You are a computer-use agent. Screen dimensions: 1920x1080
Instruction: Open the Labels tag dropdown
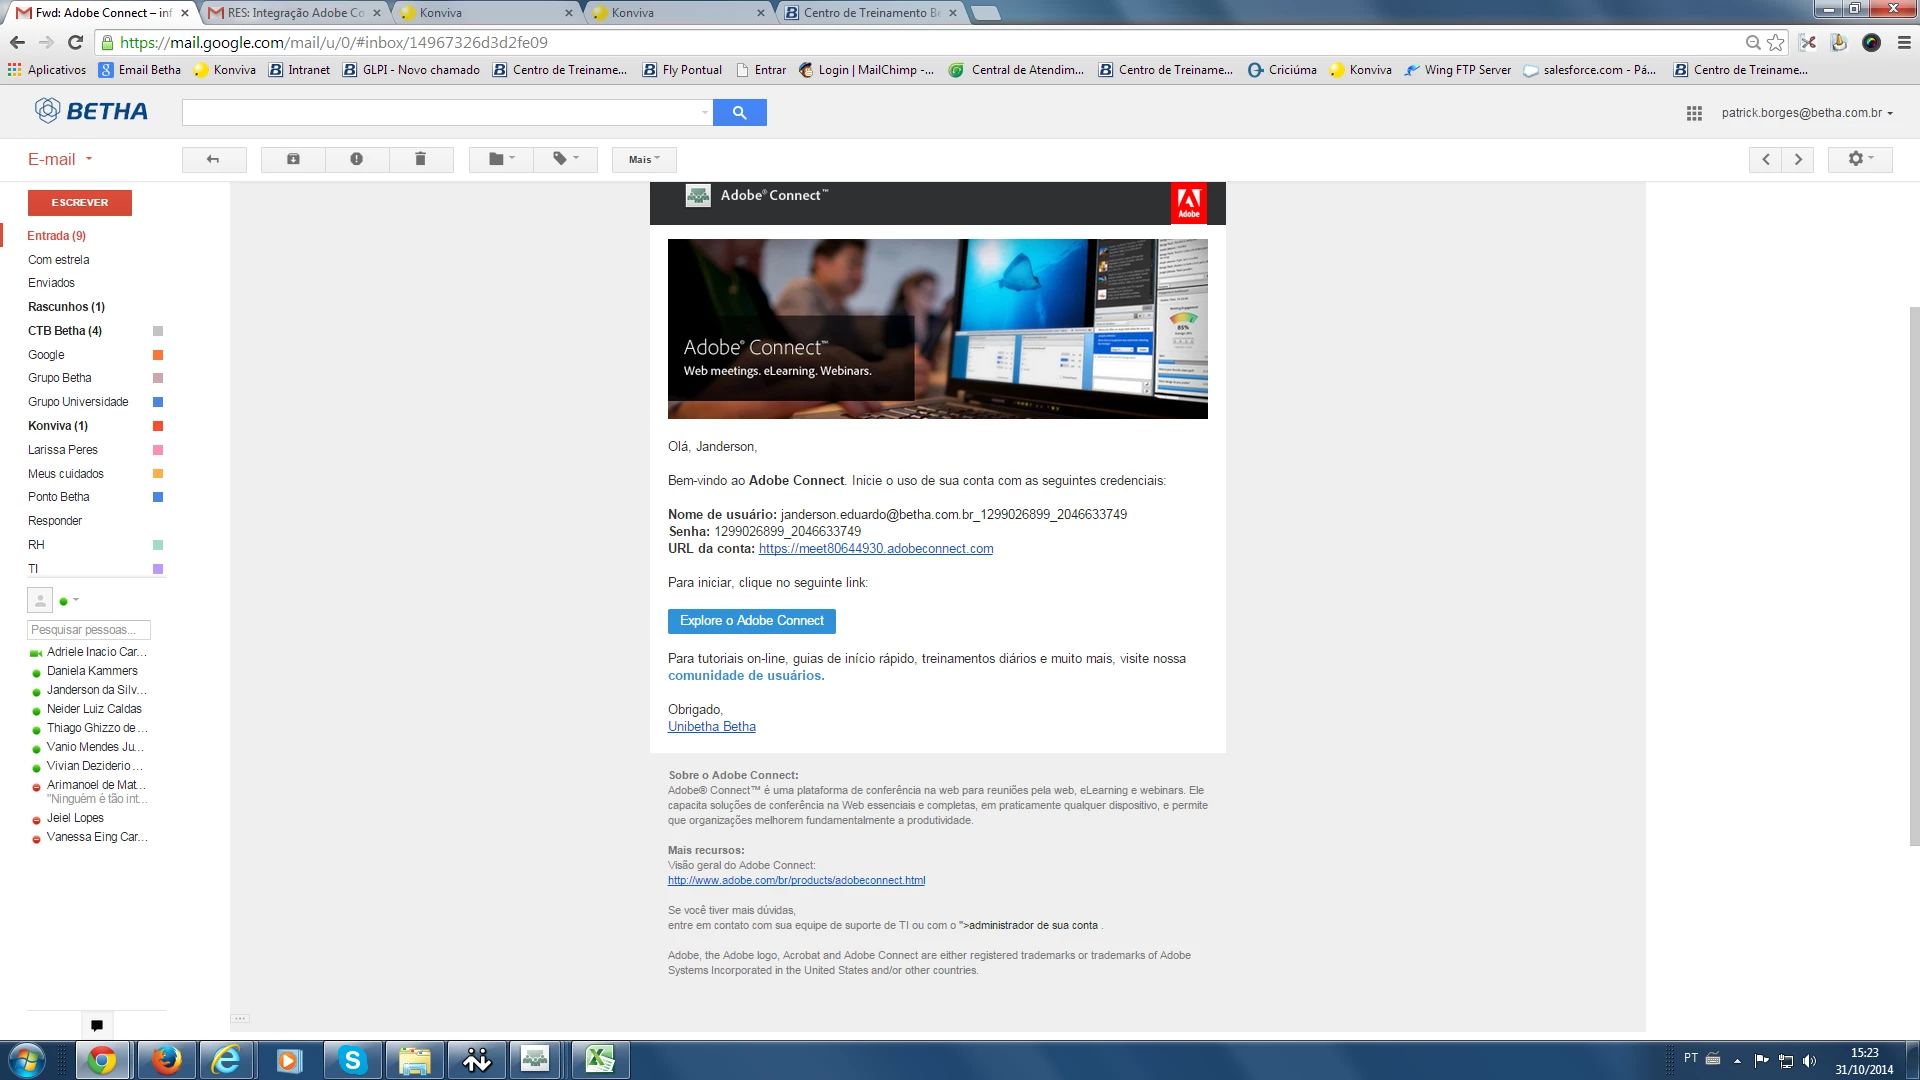(x=565, y=160)
